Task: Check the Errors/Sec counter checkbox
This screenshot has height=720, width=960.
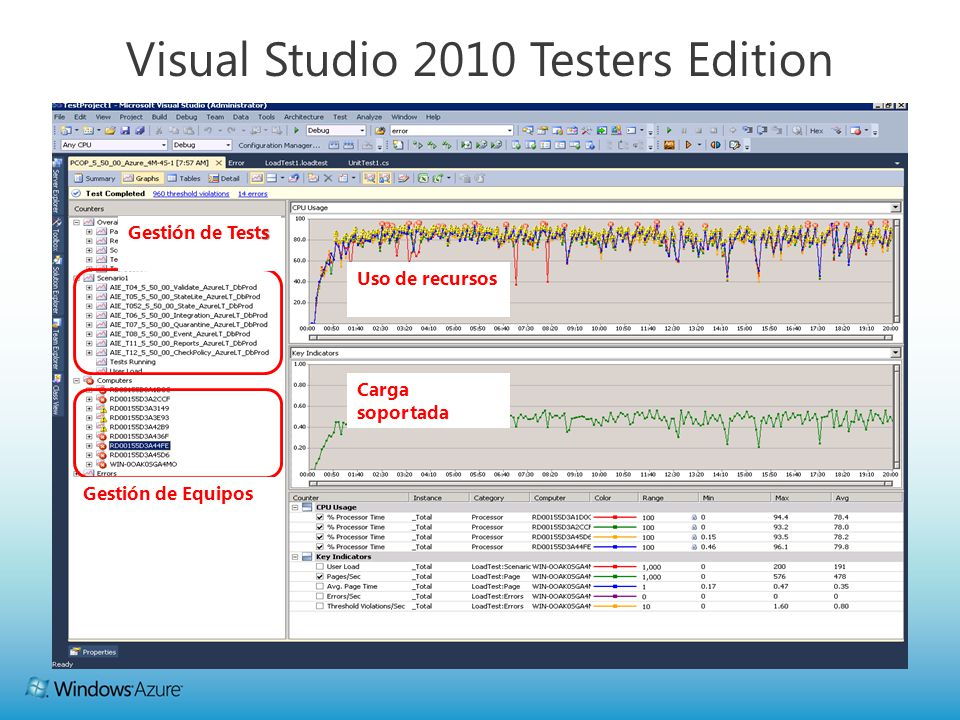Action: tap(320, 596)
